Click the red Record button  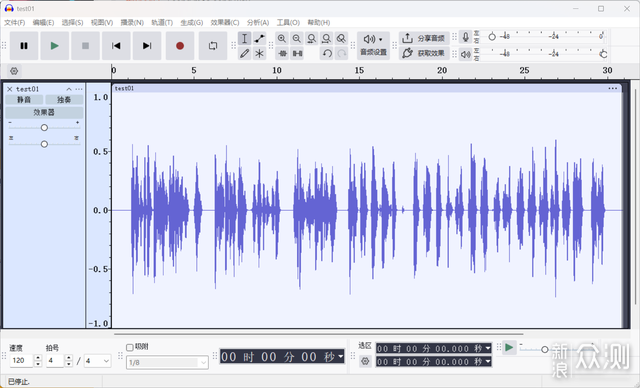[x=180, y=46]
